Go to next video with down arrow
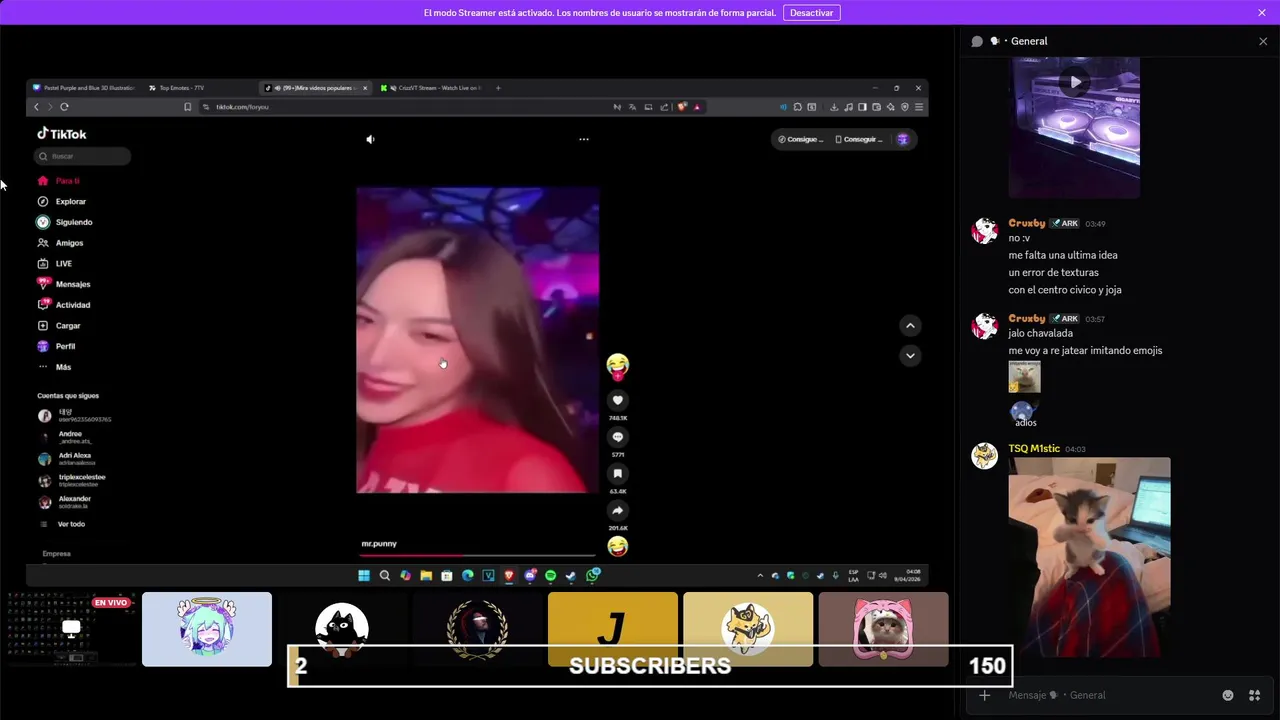The height and width of the screenshot is (720, 1280). [x=910, y=355]
